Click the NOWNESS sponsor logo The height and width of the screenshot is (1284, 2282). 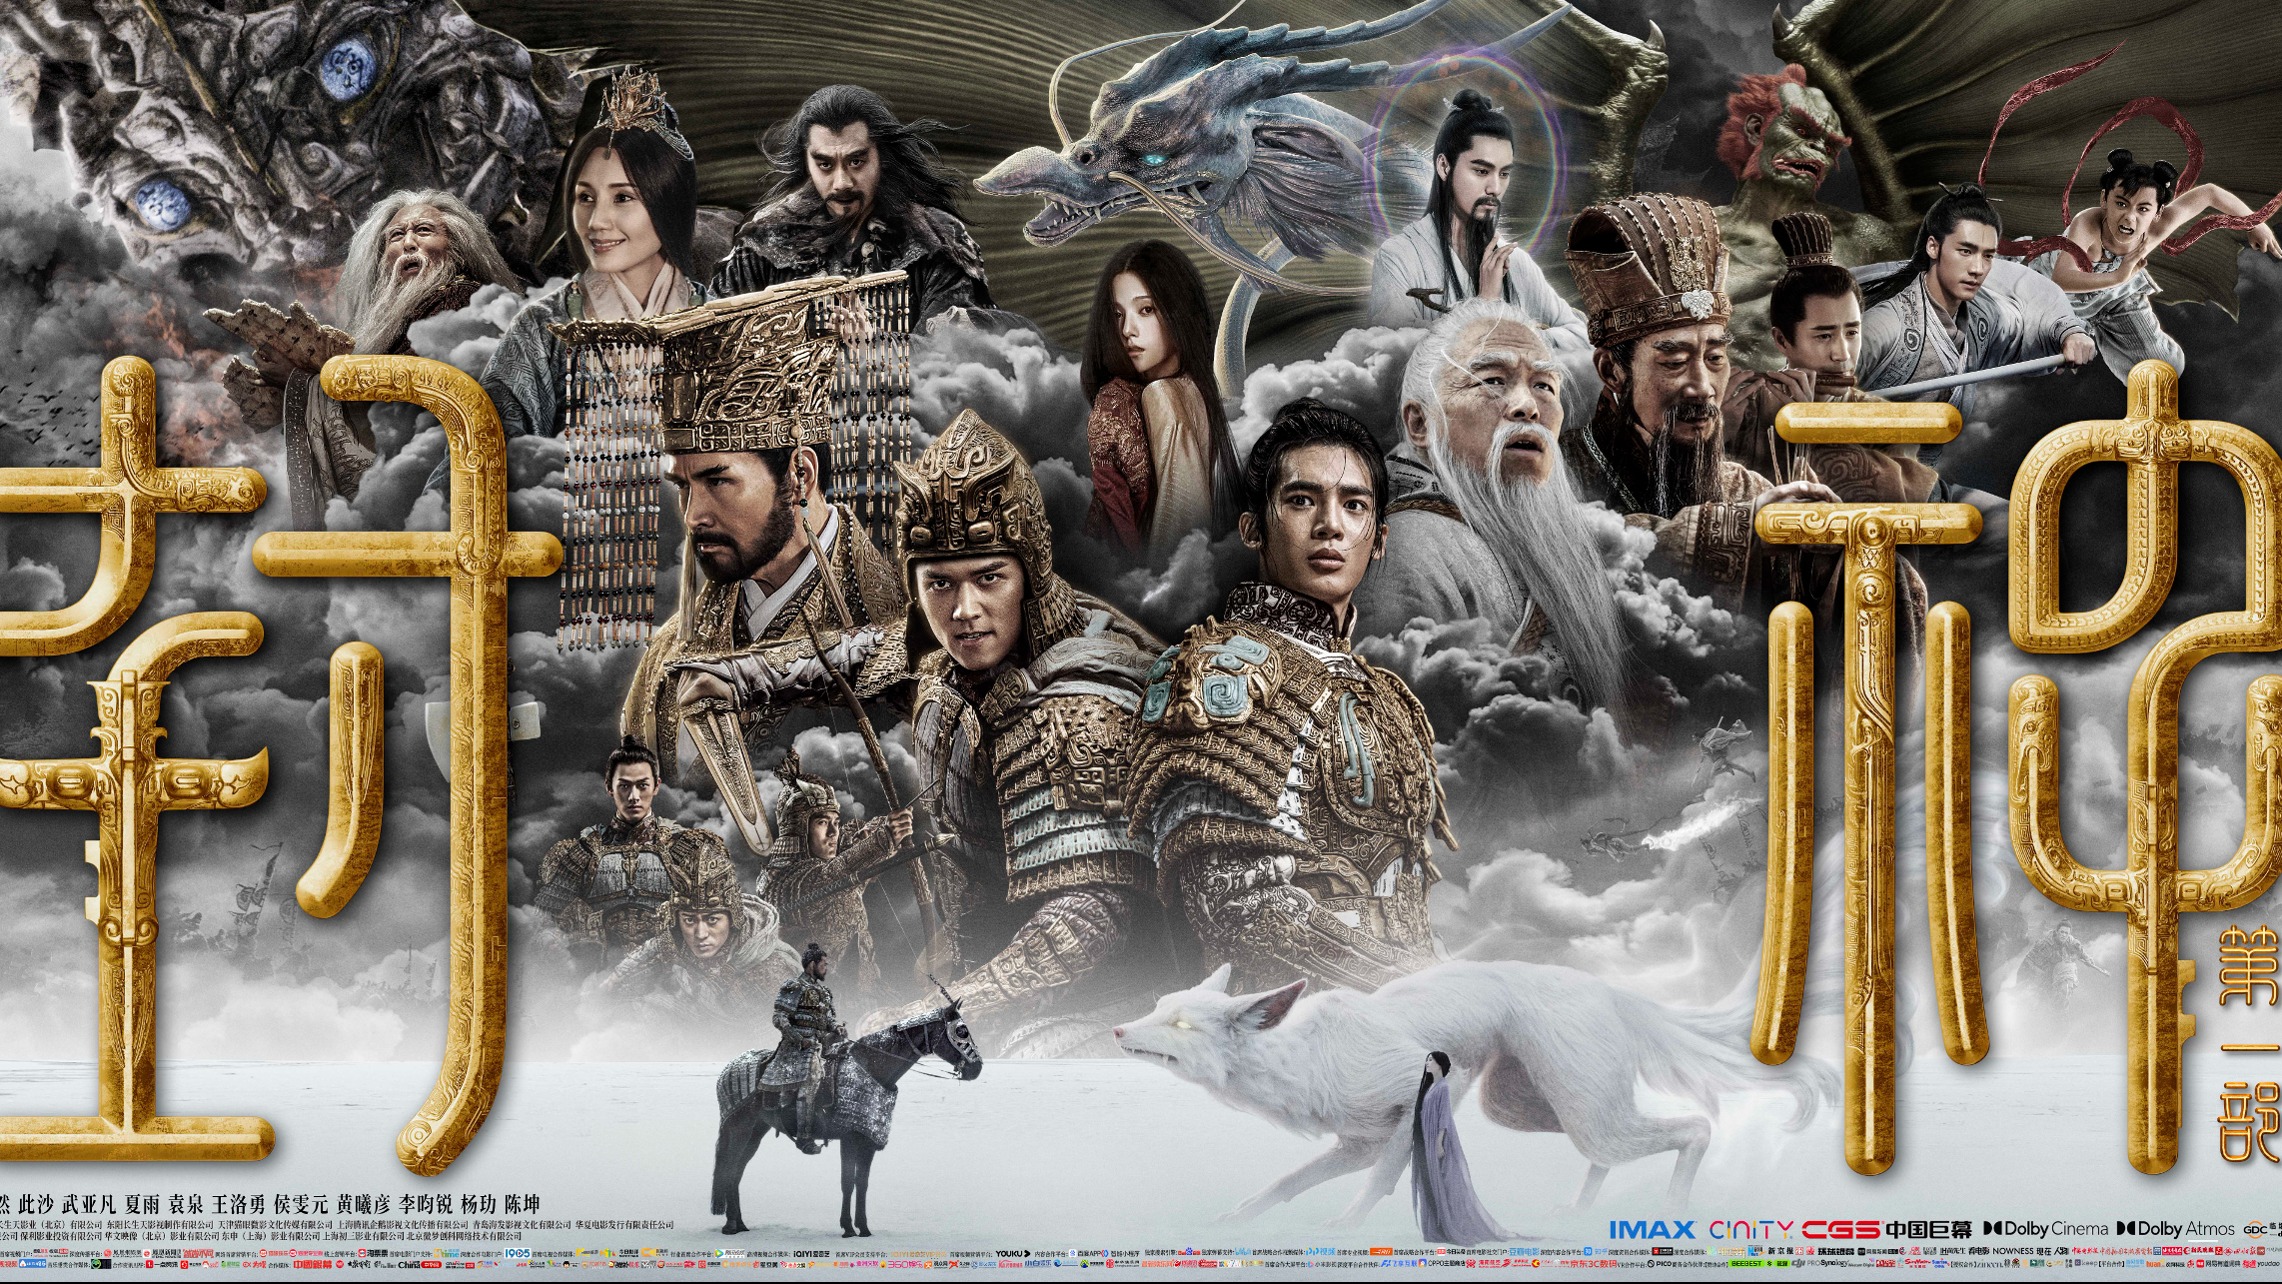tap(2012, 1251)
